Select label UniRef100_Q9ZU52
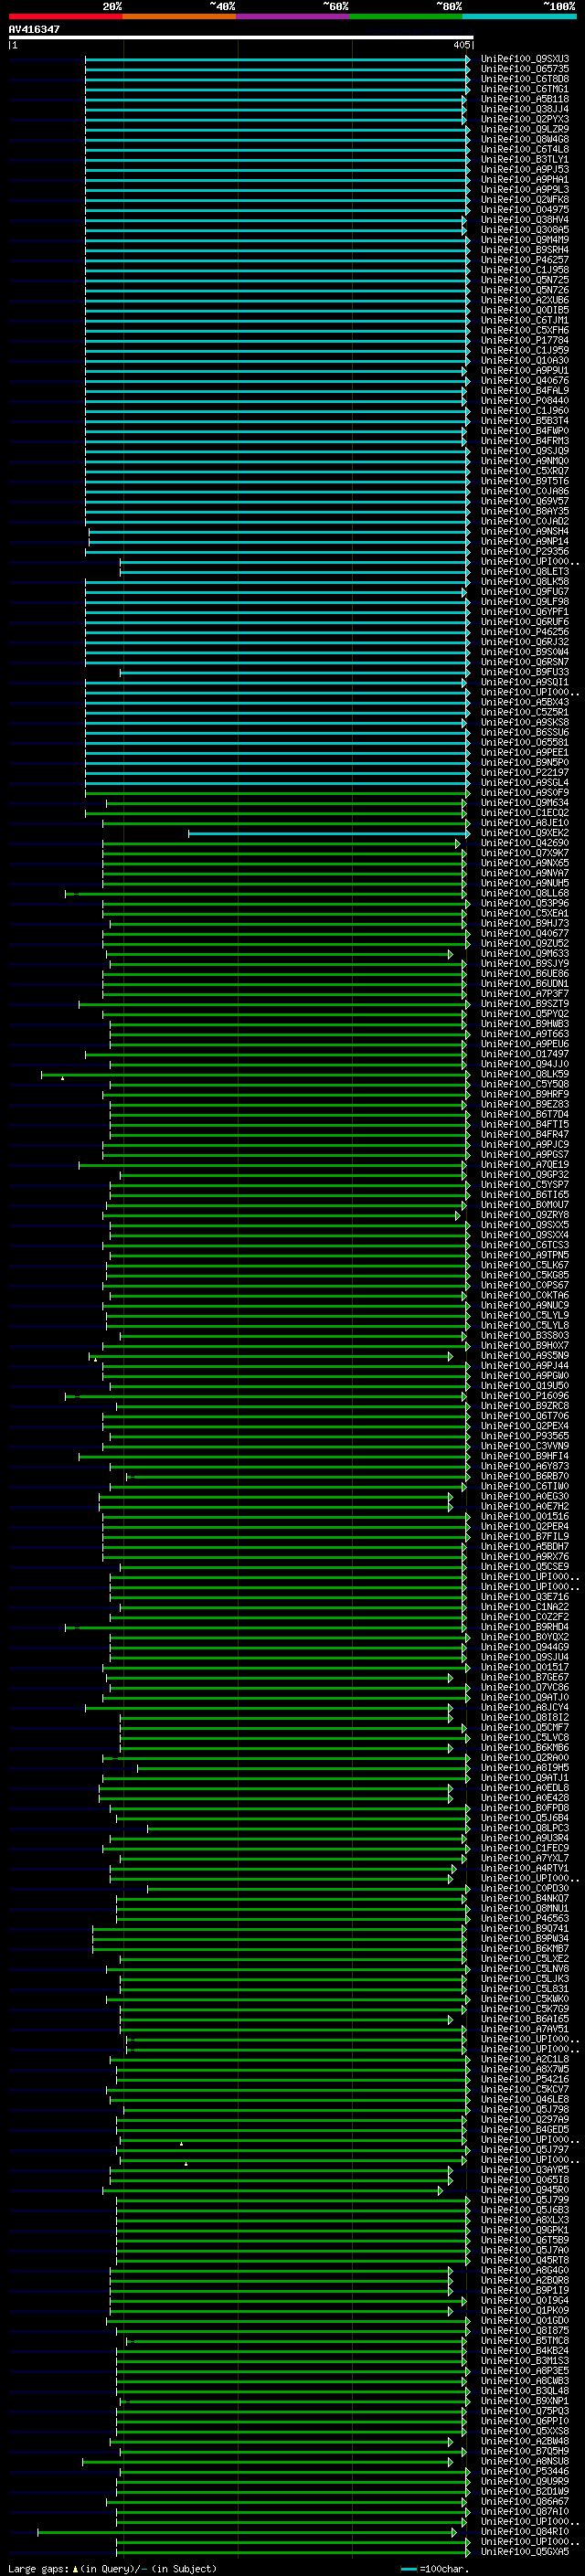 tap(525, 944)
